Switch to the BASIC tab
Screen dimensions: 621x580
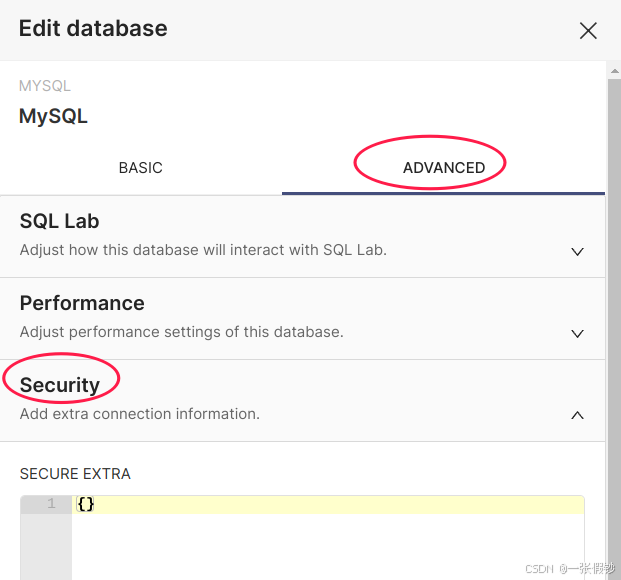[140, 168]
